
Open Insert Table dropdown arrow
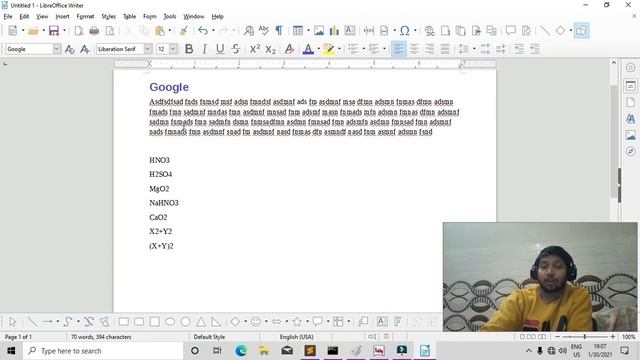[308, 31]
